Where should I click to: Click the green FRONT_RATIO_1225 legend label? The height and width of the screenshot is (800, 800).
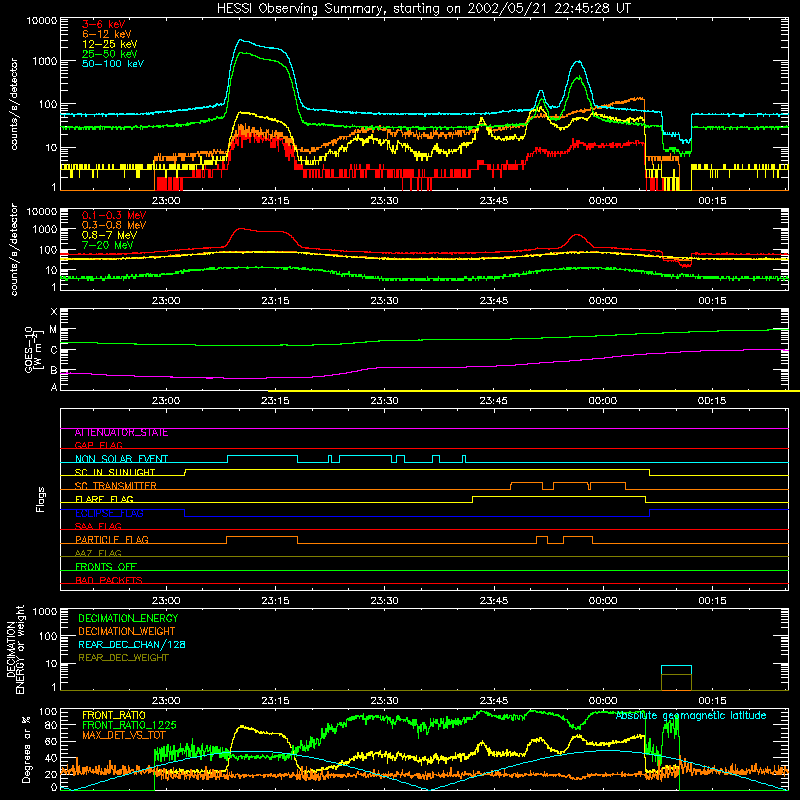(x=129, y=725)
